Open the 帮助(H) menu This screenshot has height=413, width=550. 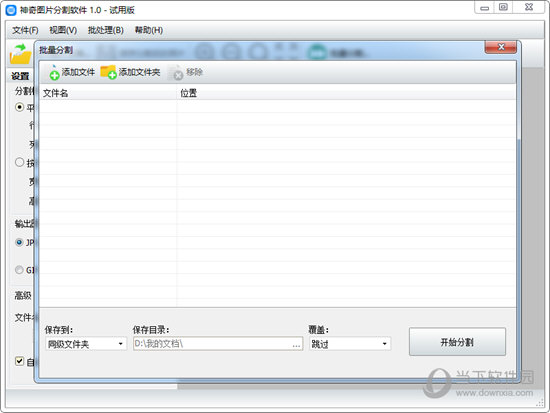coord(149,30)
